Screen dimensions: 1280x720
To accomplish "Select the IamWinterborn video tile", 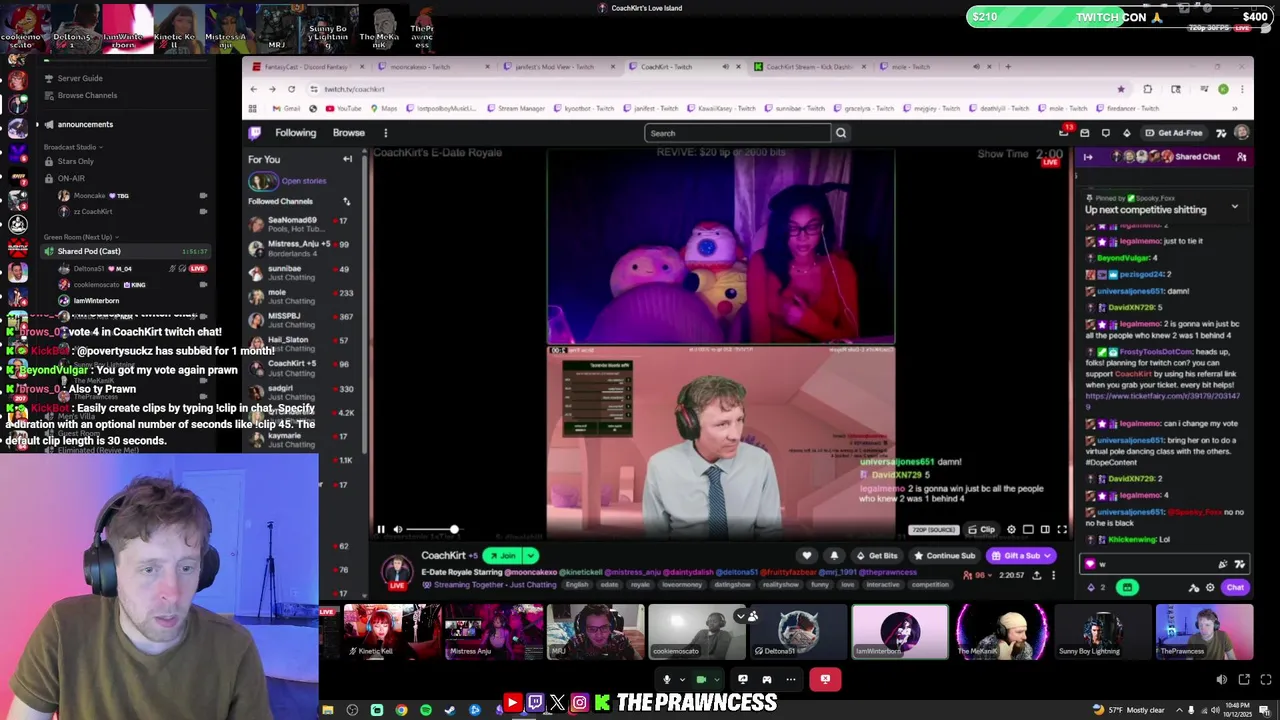I will 900,632.
